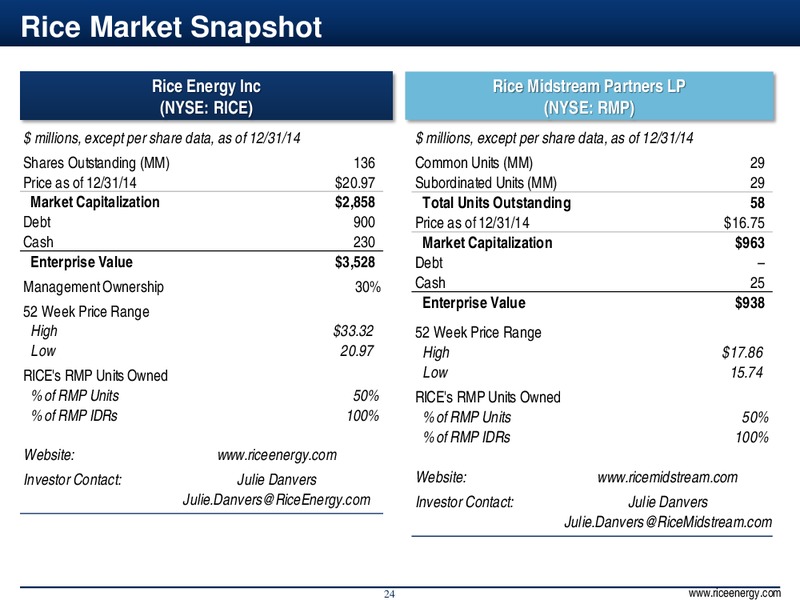Select the RMP enterprise value $938

(749, 303)
